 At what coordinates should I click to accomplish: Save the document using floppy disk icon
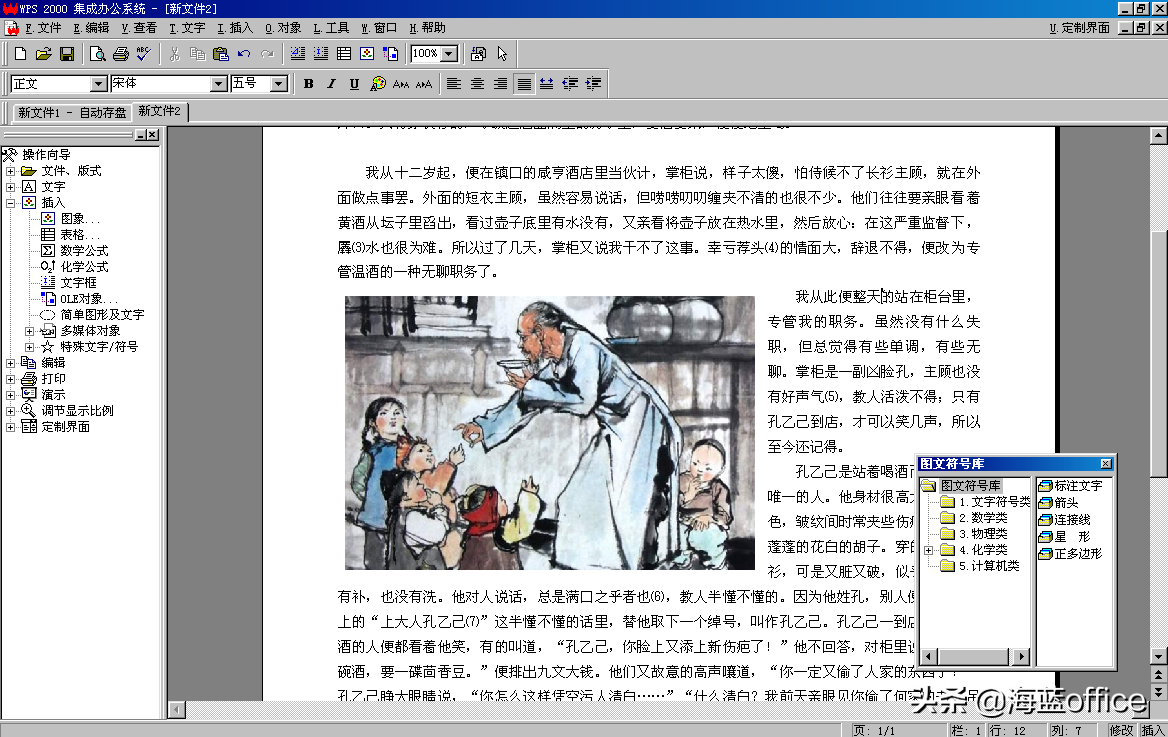[x=67, y=54]
